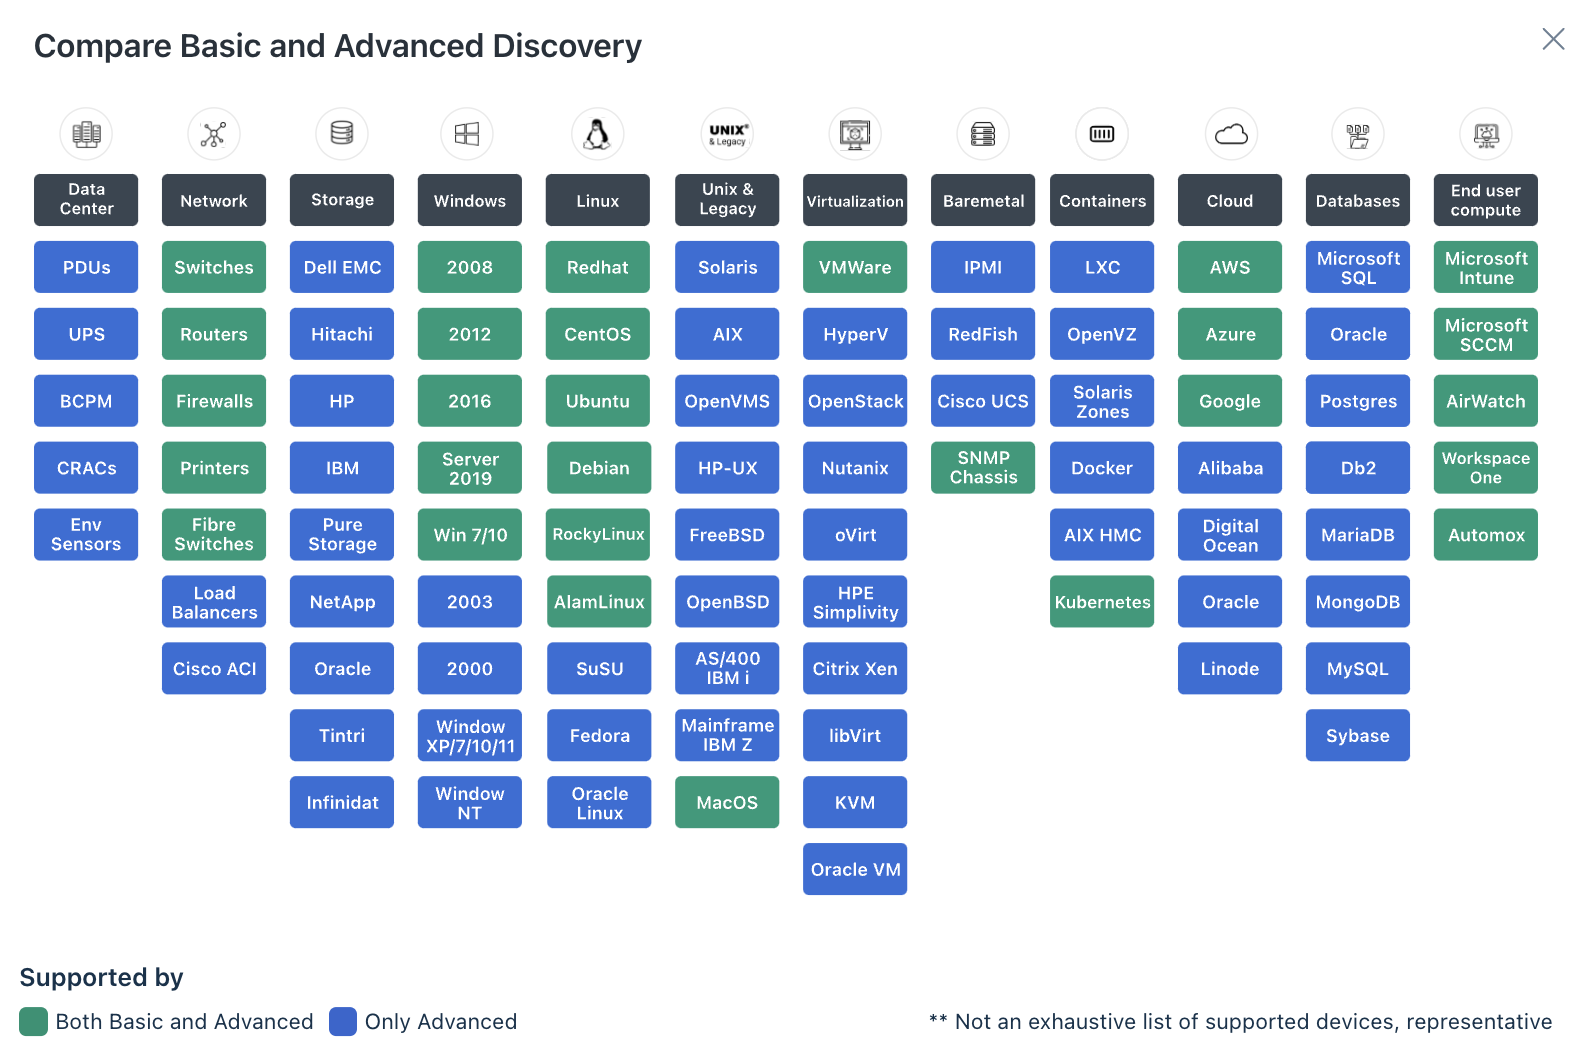Screen dimensions: 1586x1050
Task: Click the PDUs tile
Action: click(x=86, y=267)
